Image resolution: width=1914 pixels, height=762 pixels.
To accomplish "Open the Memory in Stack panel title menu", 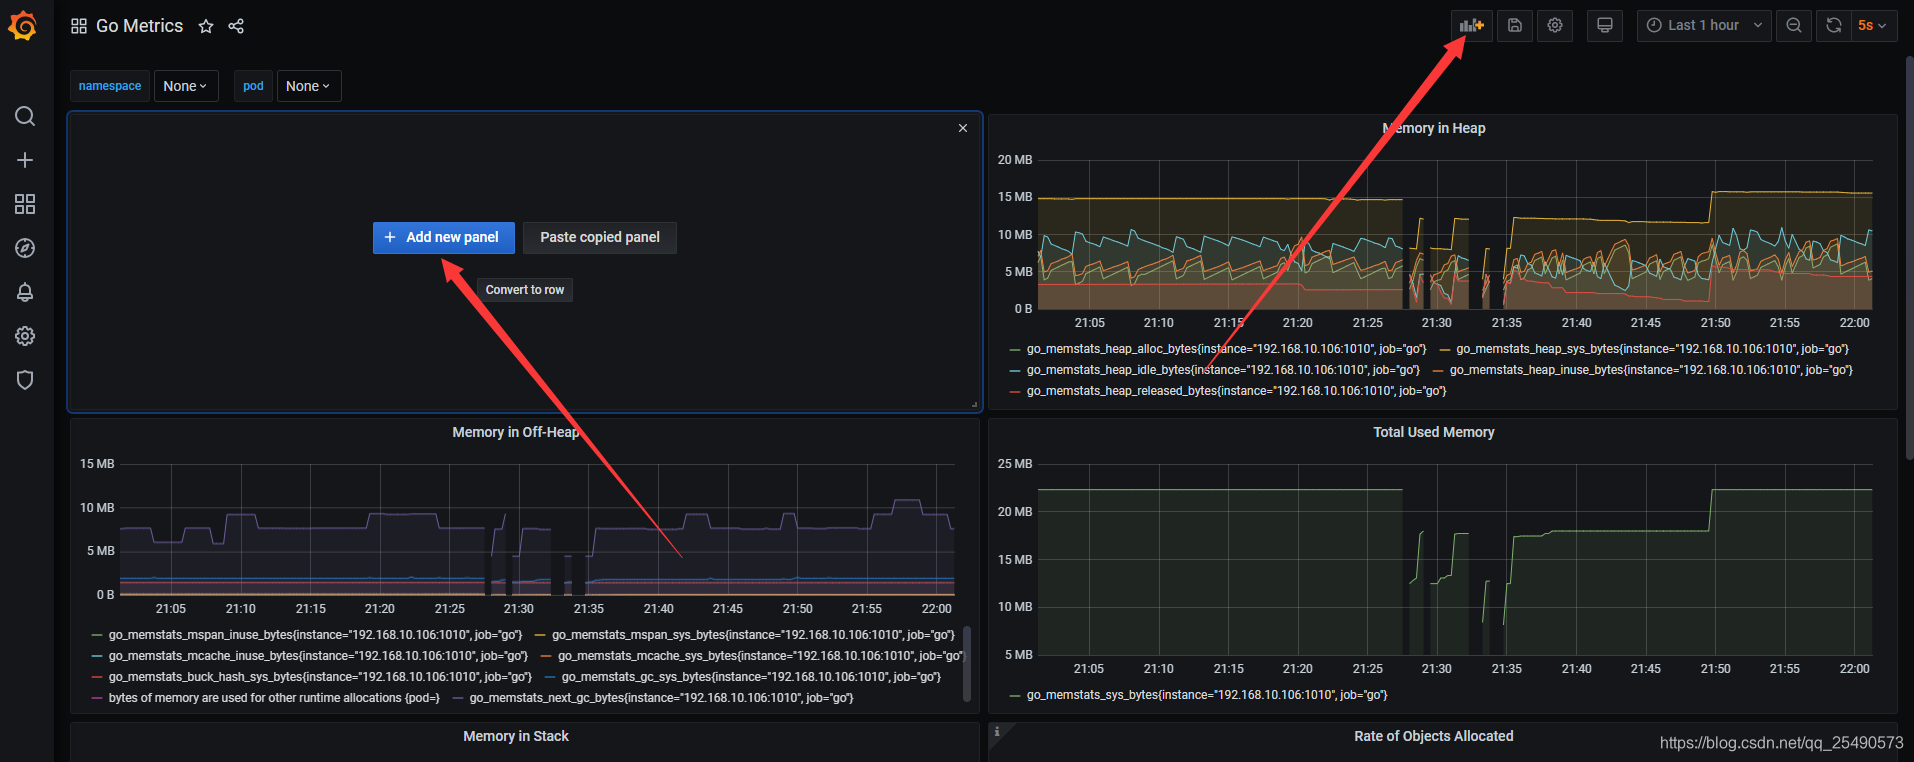I will tap(516, 736).
